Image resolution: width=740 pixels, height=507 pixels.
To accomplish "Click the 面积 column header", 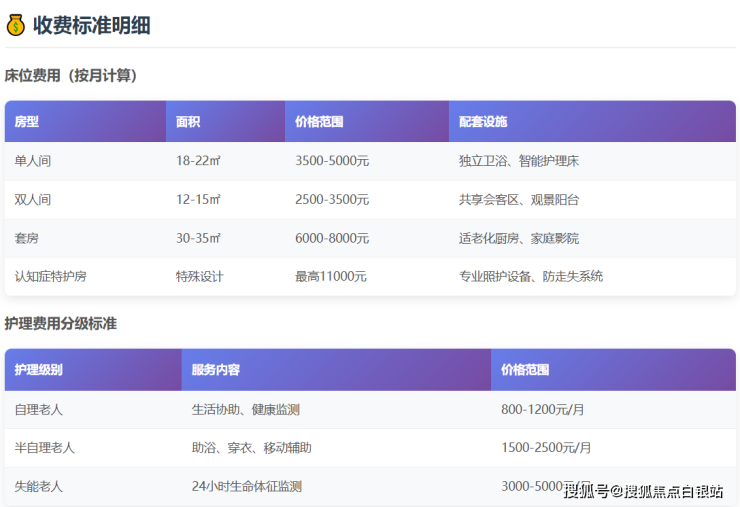I will pyautogui.click(x=188, y=122).
